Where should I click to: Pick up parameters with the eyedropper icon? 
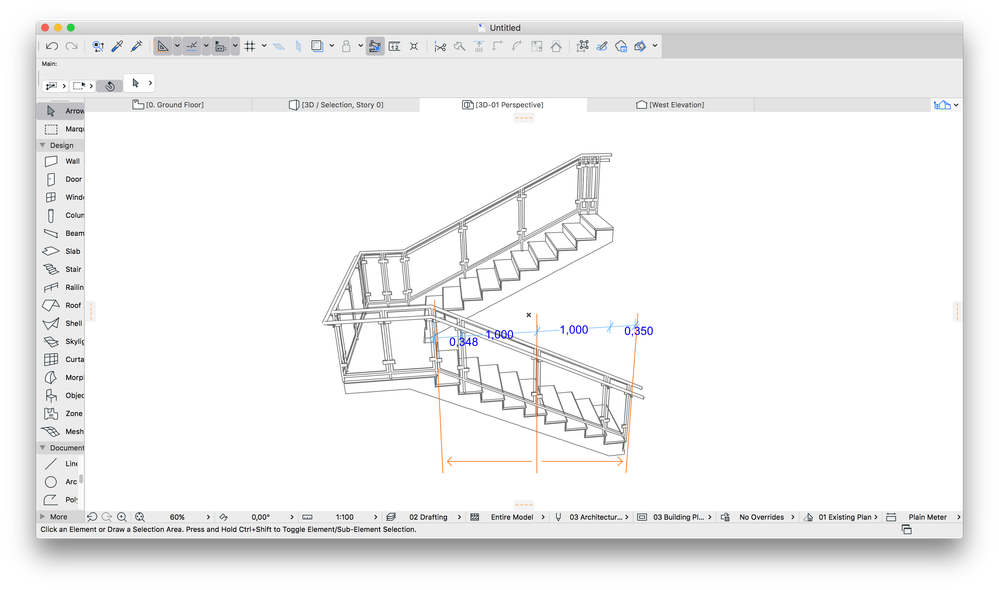click(x=117, y=46)
